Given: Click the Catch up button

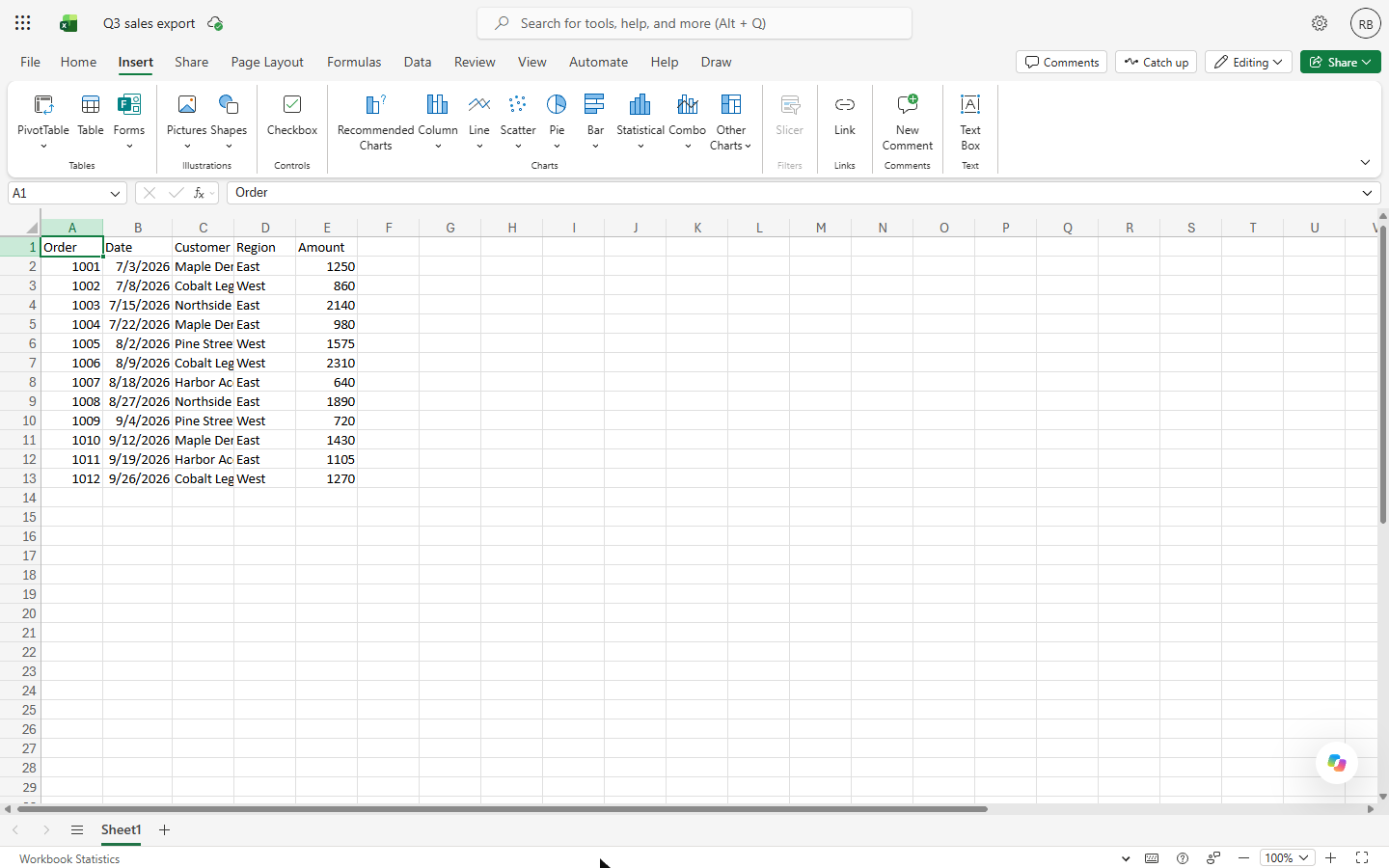Looking at the screenshot, I should [x=1156, y=62].
